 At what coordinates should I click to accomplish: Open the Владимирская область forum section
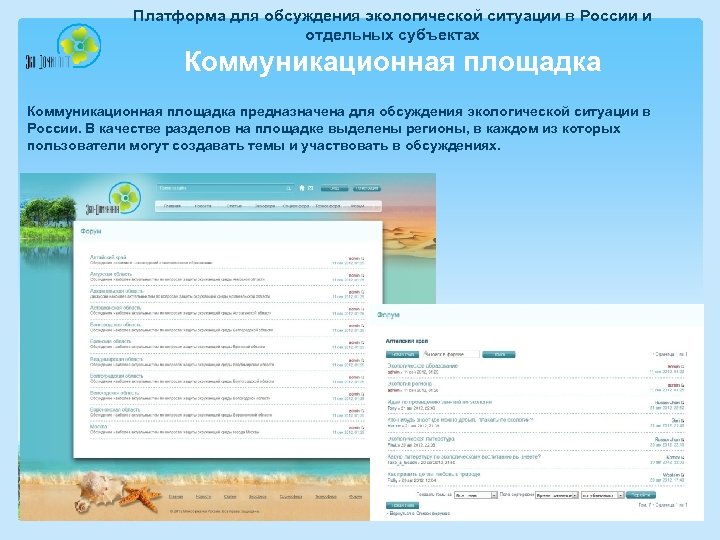[116, 359]
